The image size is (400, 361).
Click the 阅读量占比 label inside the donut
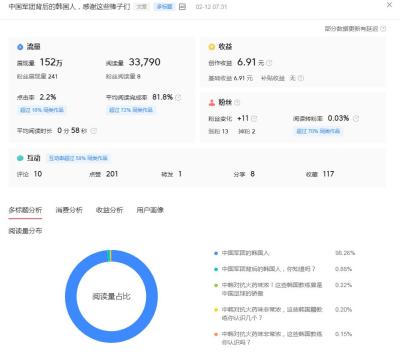(111, 296)
